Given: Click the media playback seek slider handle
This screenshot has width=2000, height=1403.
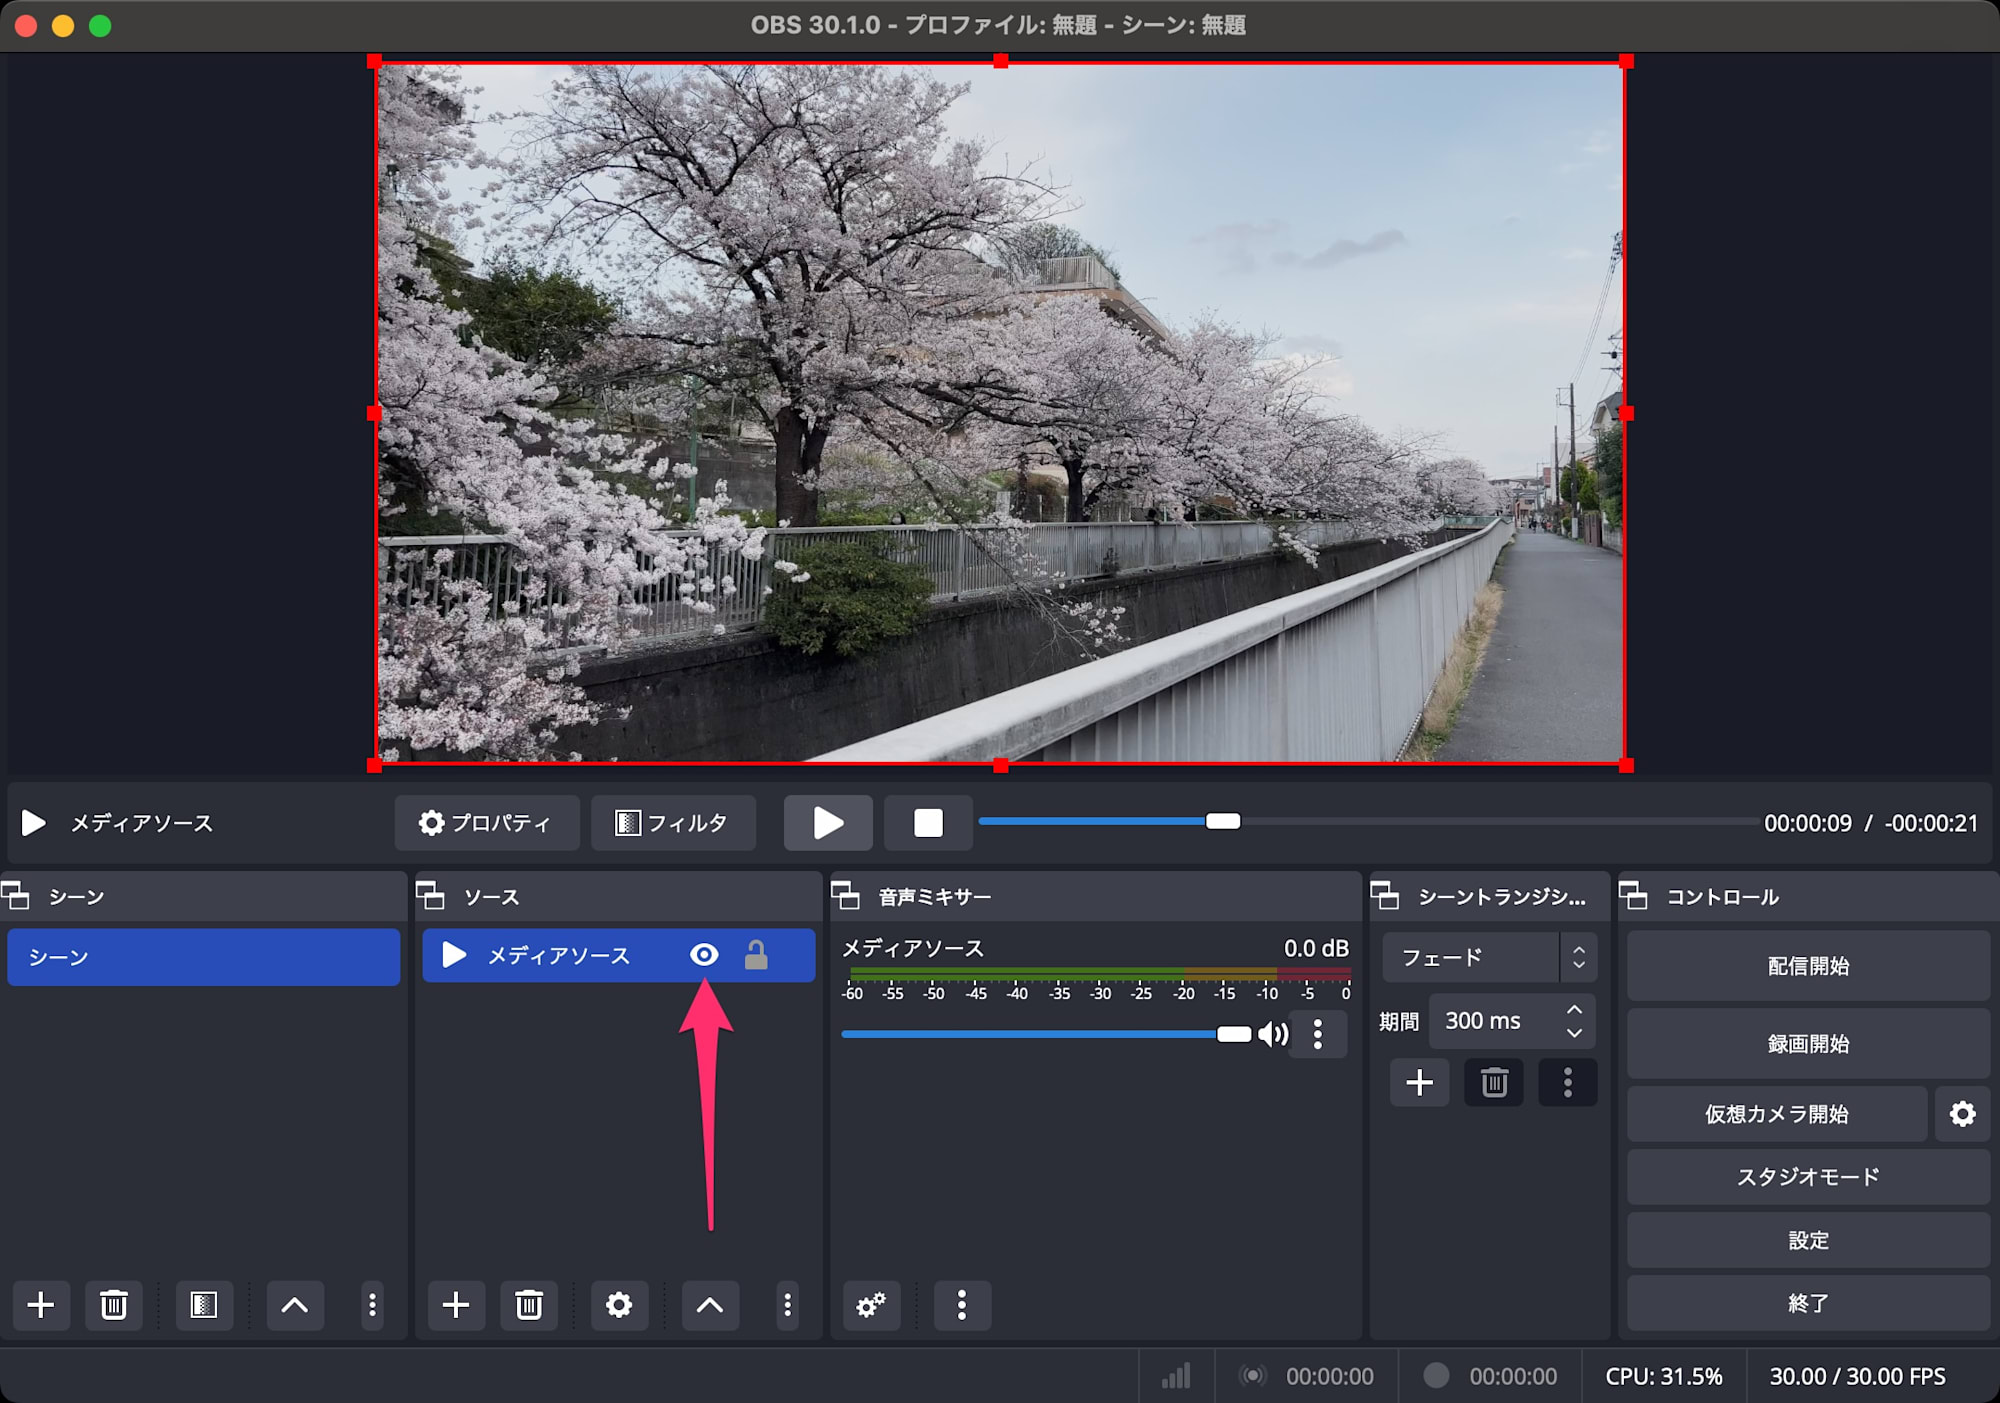Looking at the screenshot, I should [1222, 821].
